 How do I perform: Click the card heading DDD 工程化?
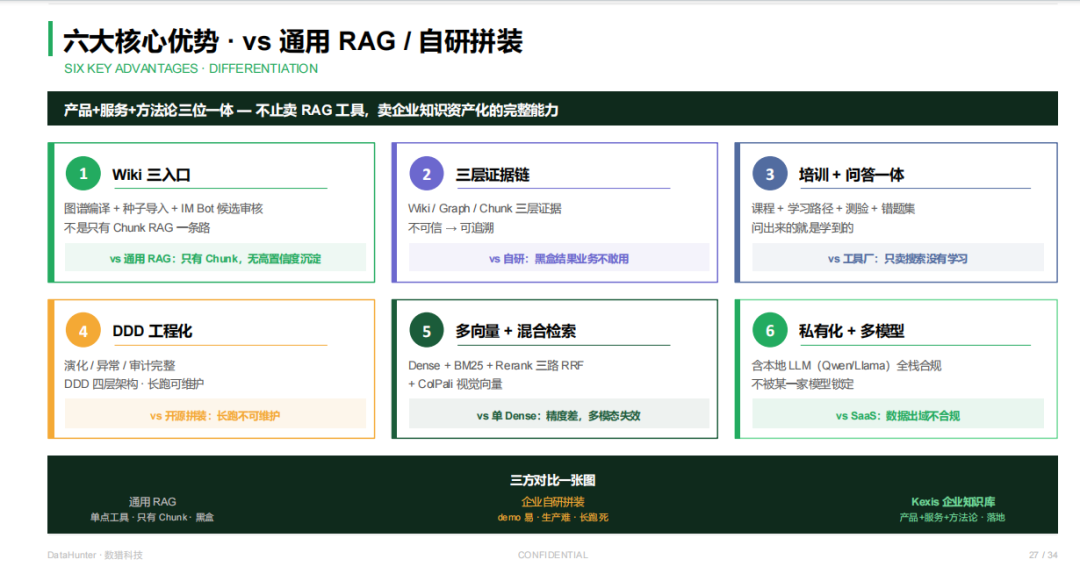pyautogui.click(x=152, y=331)
